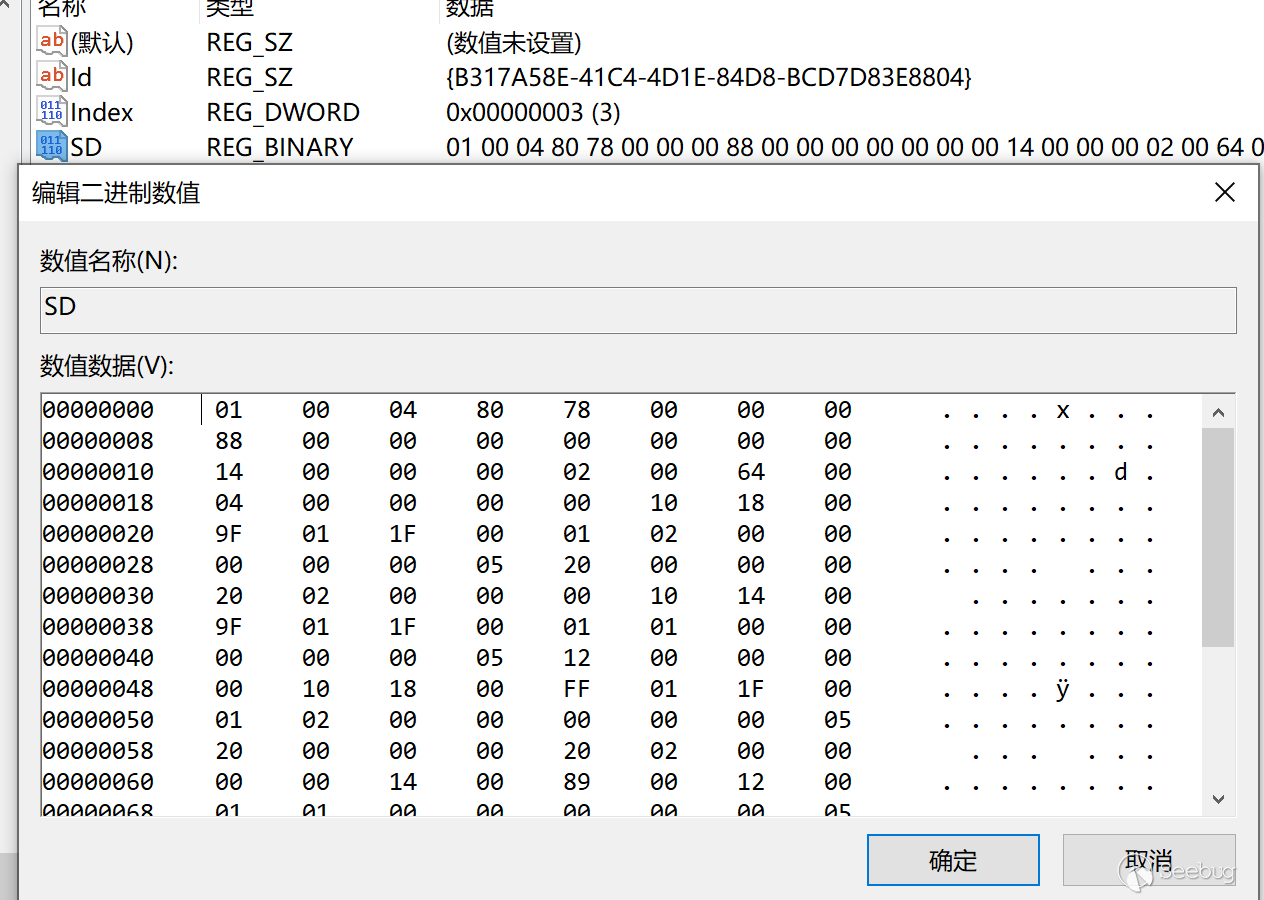This screenshot has width=1264, height=900.
Task: Click the ab string icon next to Id
Action: click(x=52, y=76)
